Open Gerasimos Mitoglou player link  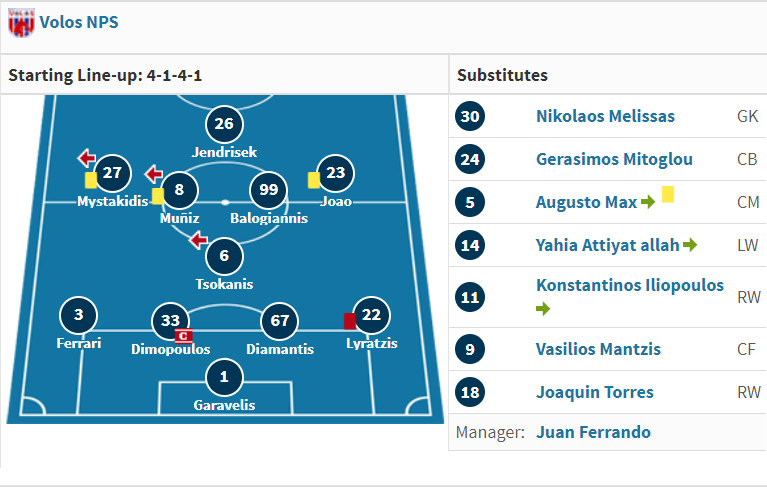point(614,159)
